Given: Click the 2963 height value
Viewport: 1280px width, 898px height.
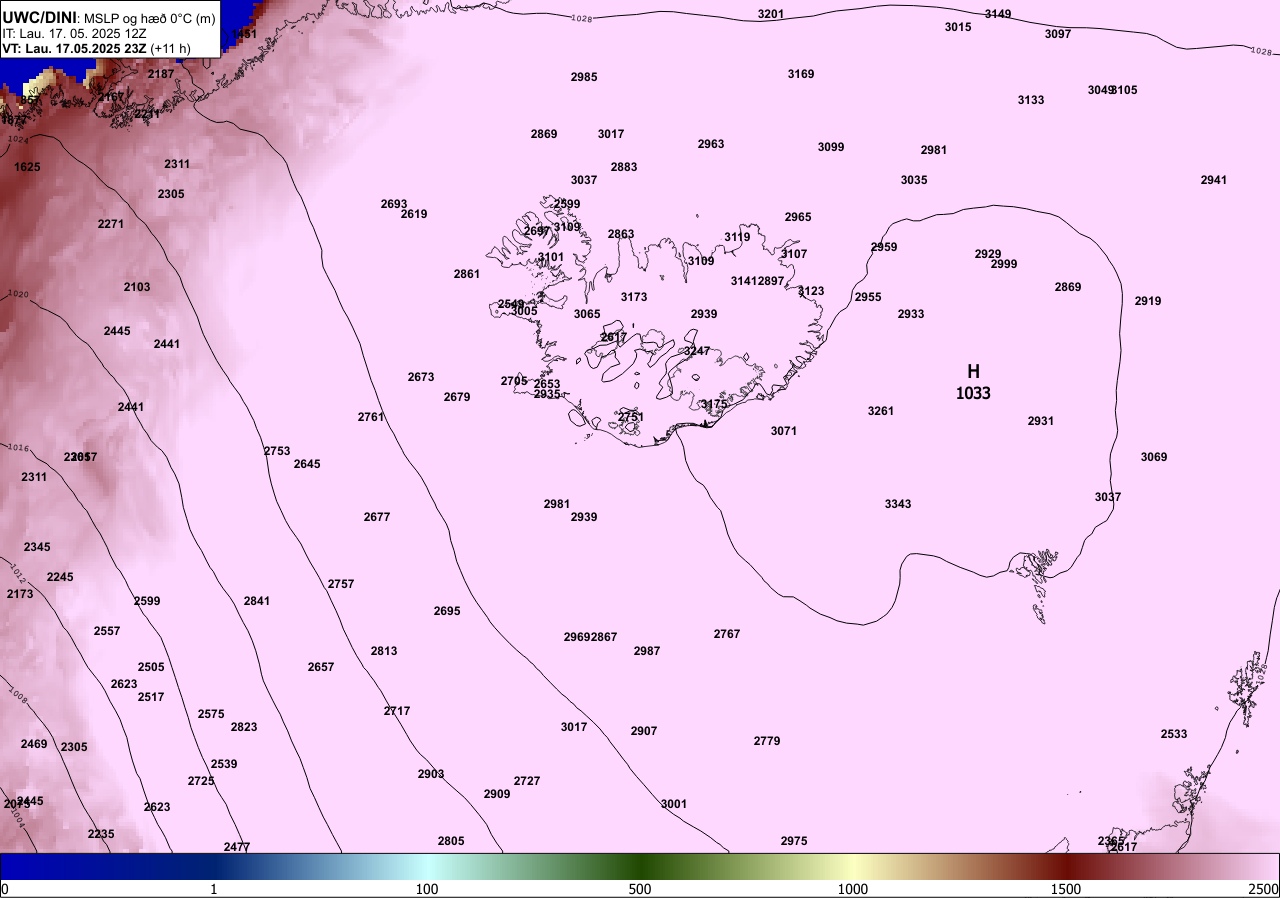Looking at the screenshot, I should pos(711,144).
